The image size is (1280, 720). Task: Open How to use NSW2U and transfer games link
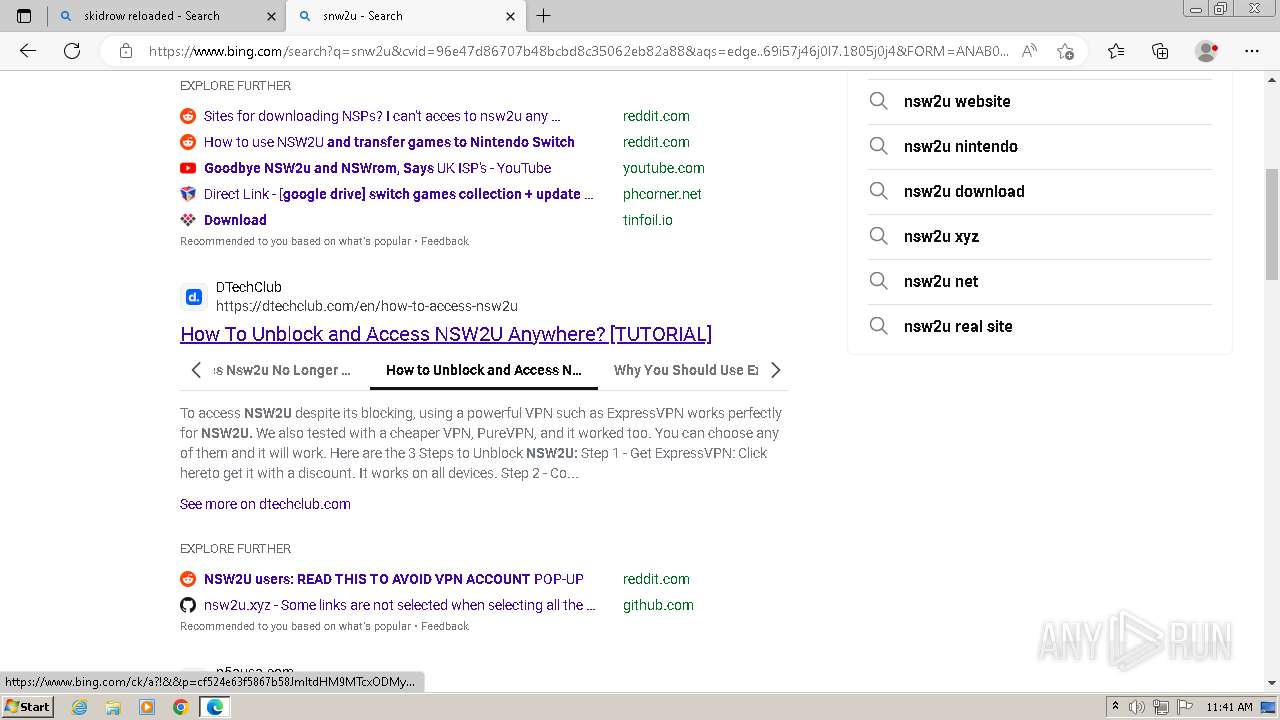coord(389,142)
